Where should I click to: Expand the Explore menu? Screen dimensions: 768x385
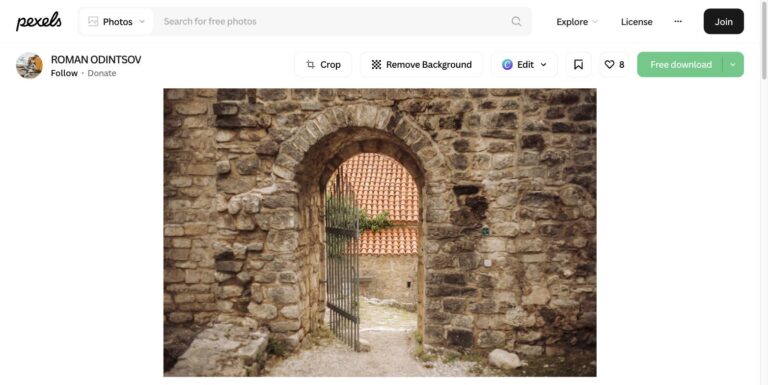577,22
